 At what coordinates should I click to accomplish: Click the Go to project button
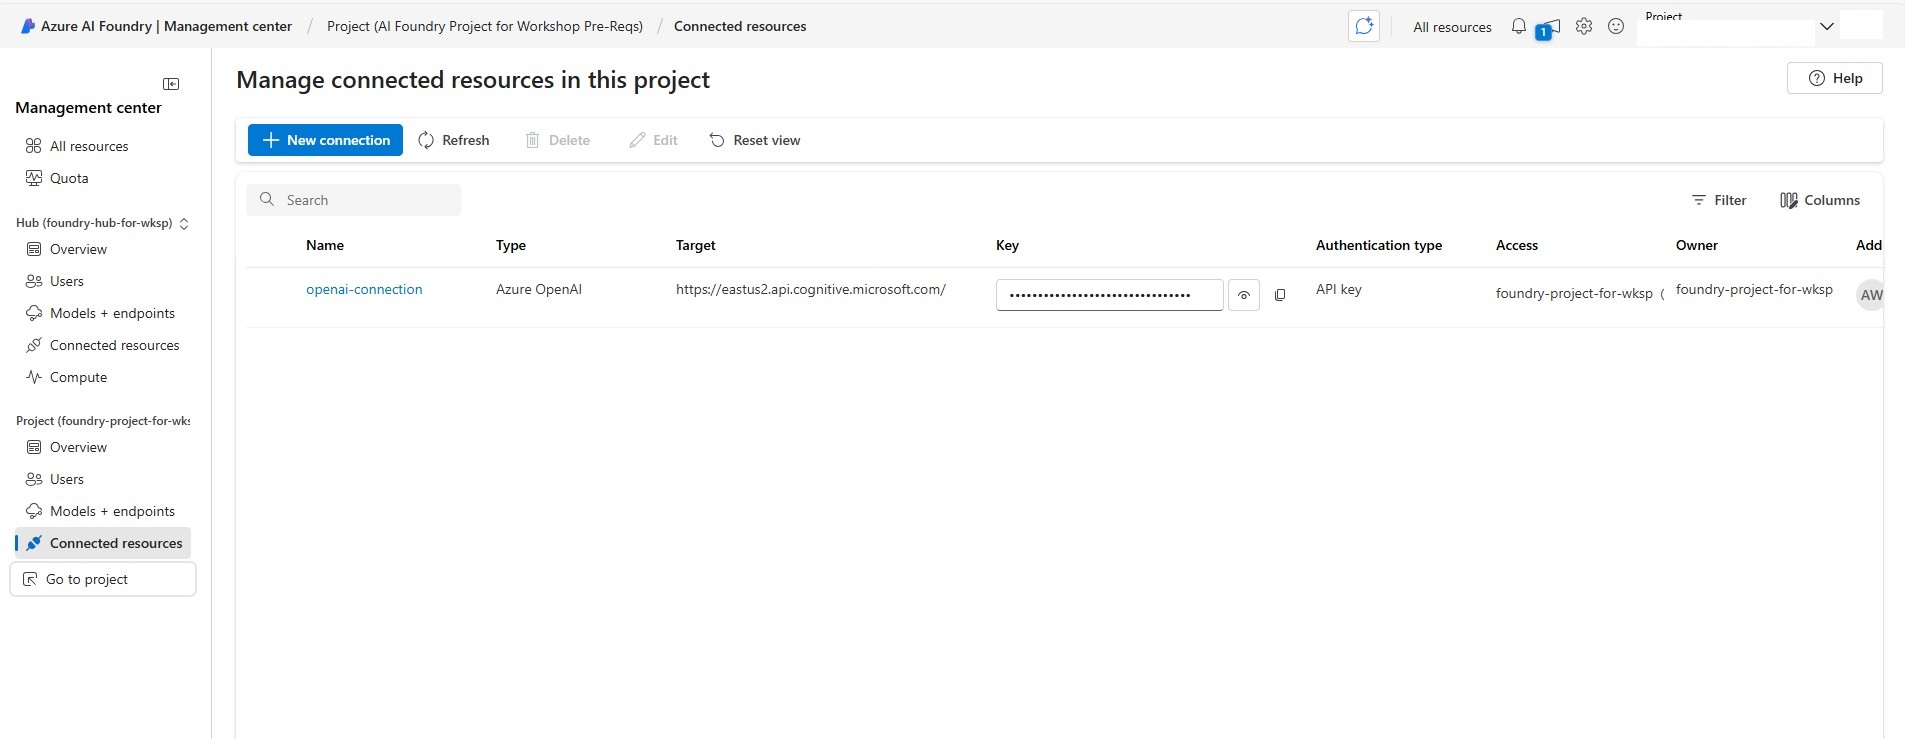(x=103, y=579)
